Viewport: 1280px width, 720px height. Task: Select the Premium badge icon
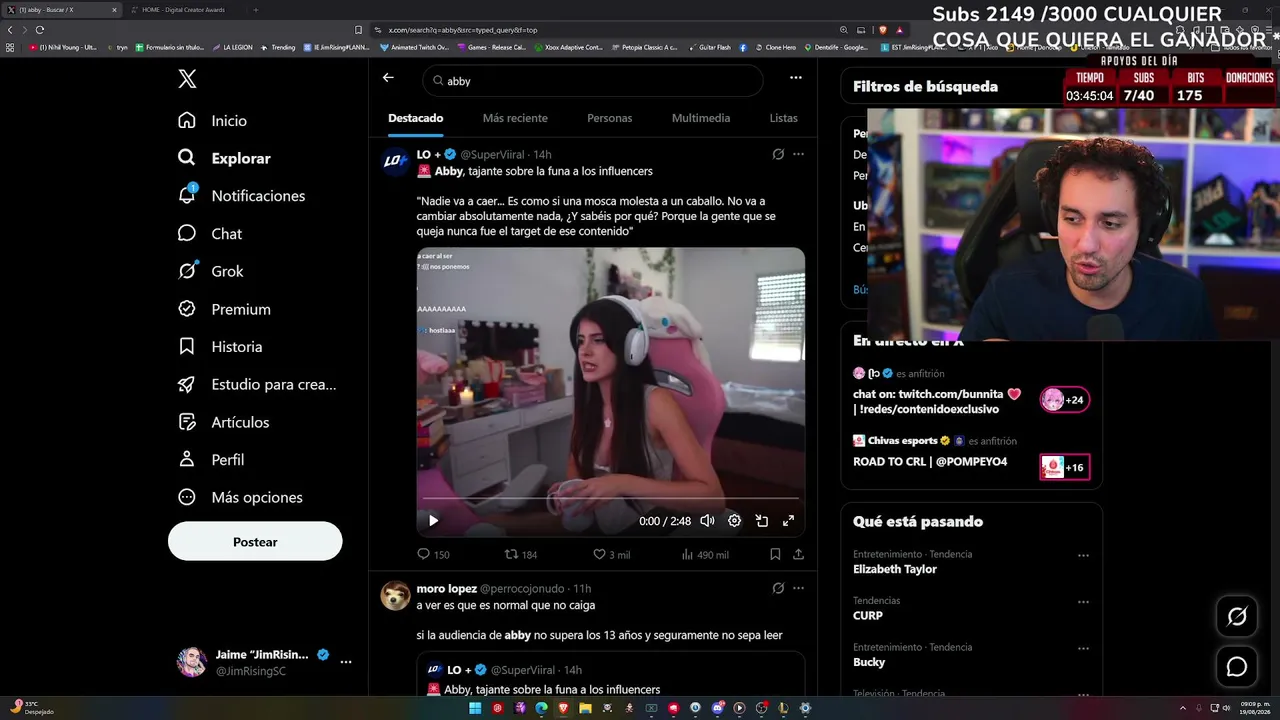187,309
